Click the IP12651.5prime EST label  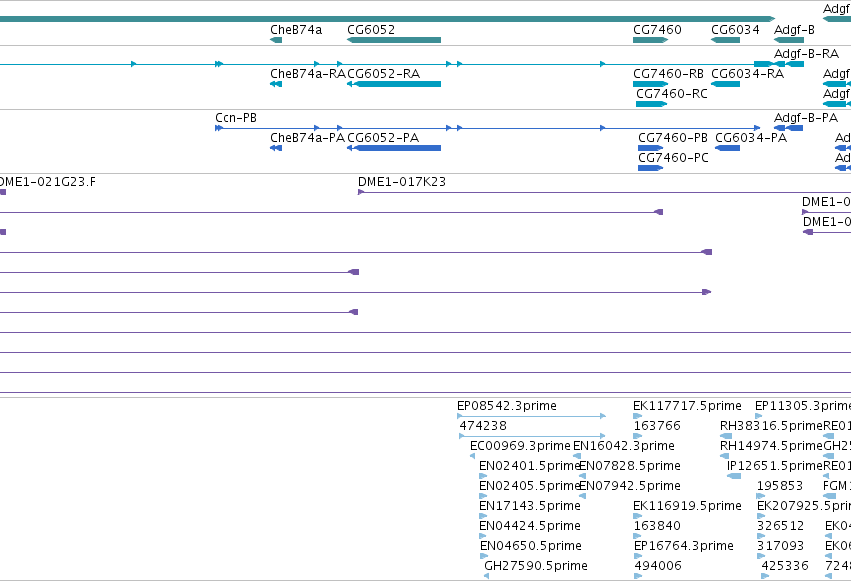[x=775, y=466]
